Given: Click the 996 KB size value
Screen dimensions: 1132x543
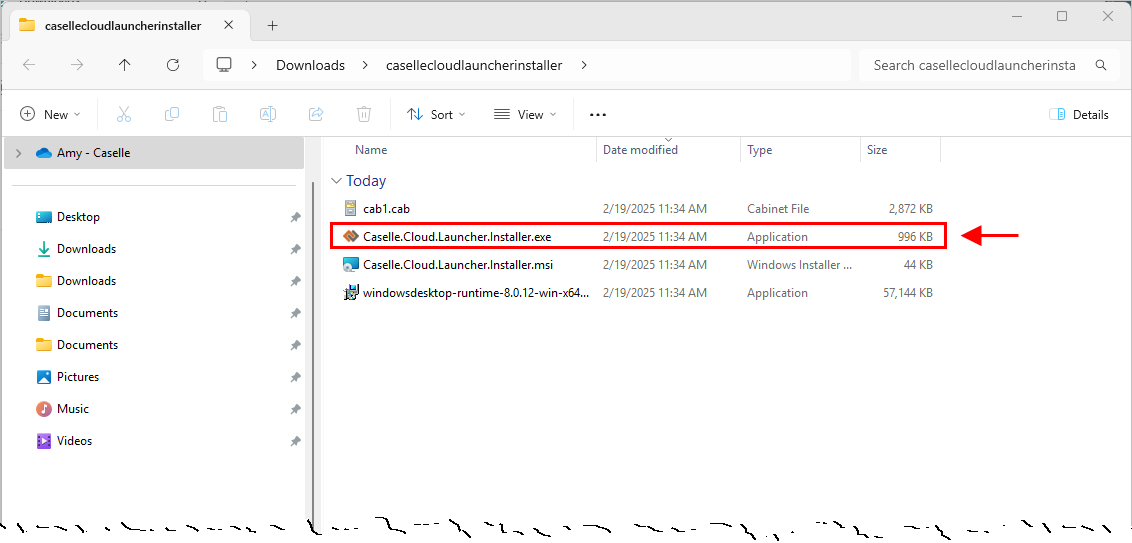Looking at the screenshot, I should click(915, 236).
